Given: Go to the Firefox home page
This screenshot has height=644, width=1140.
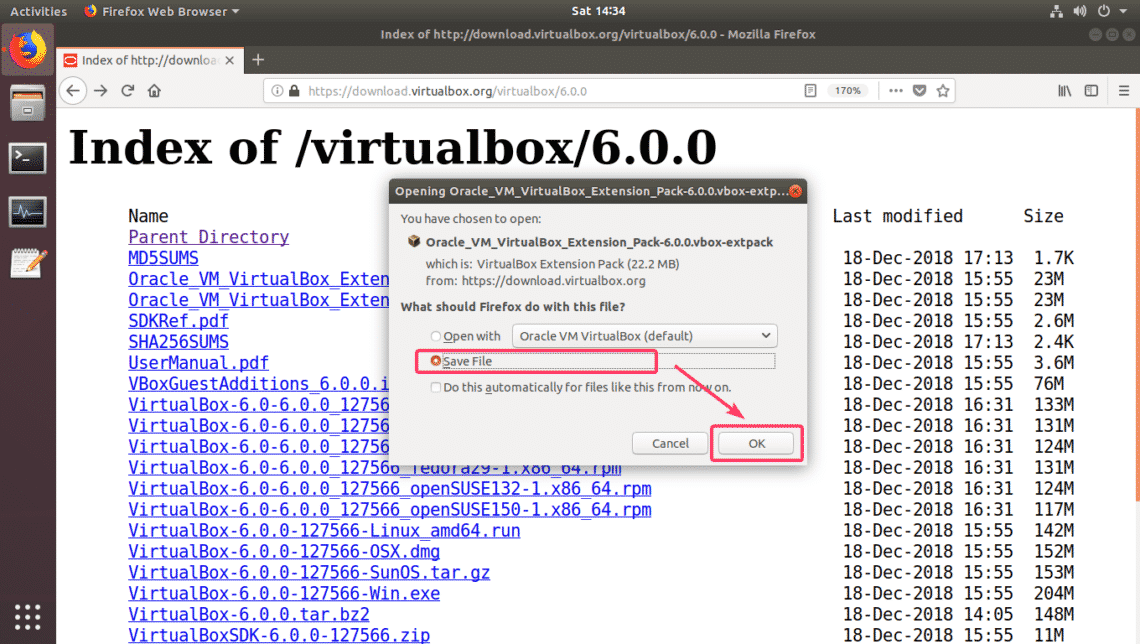Looking at the screenshot, I should pos(154,91).
